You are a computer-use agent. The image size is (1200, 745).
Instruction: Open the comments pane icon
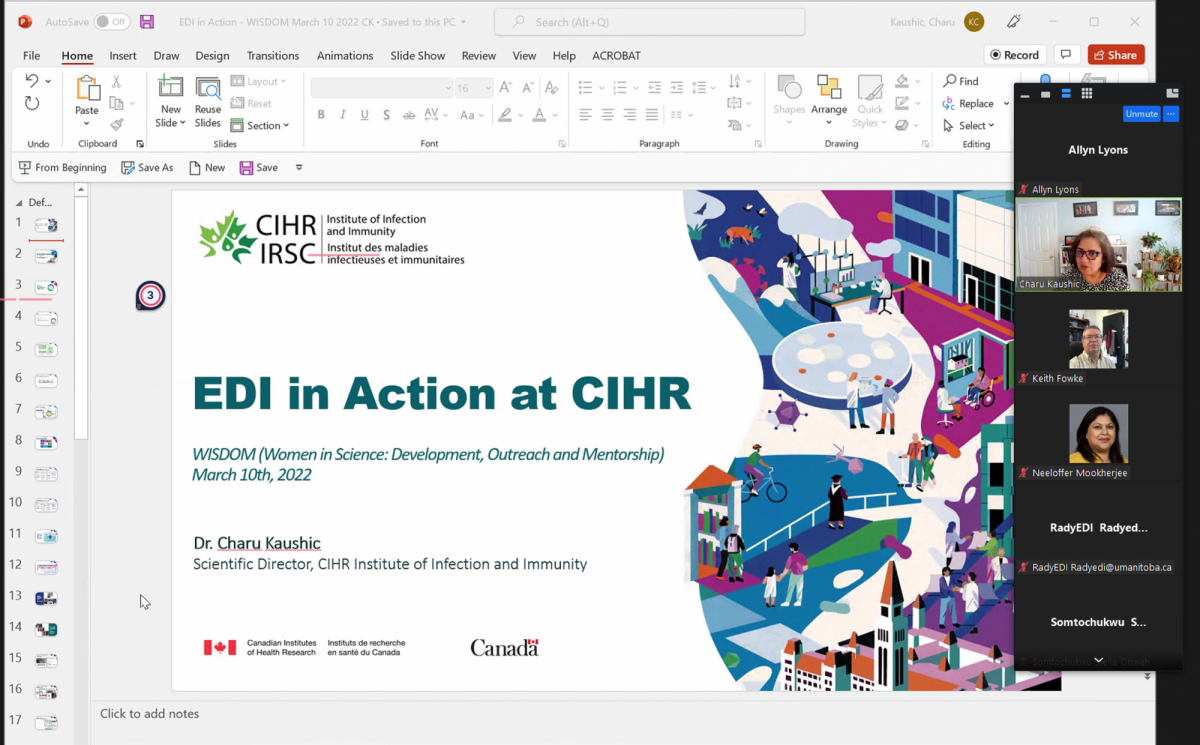point(1066,55)
